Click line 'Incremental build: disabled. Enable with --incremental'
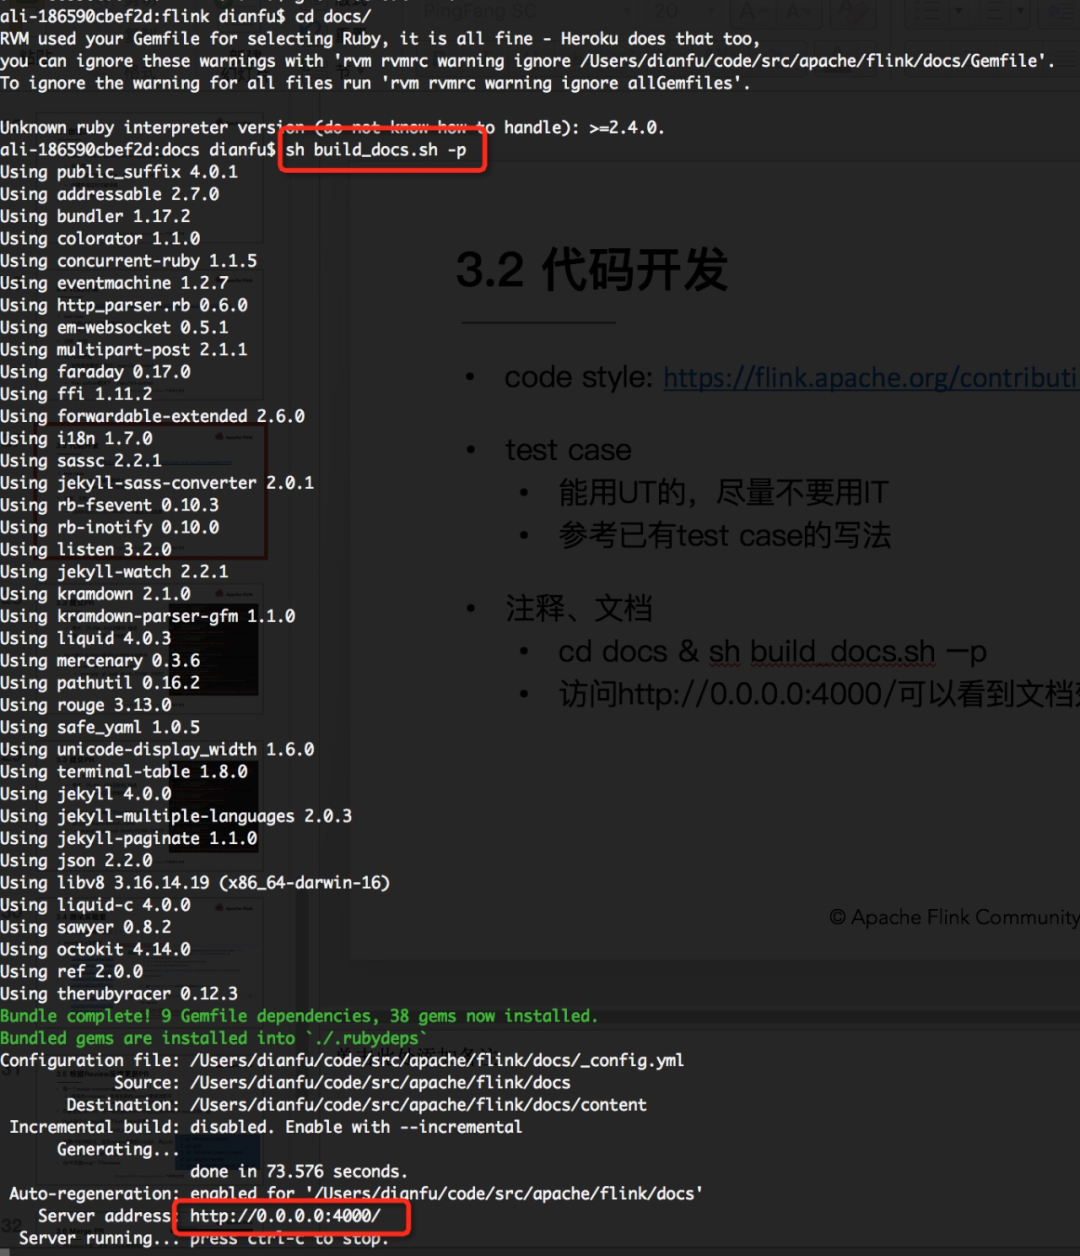 (266, 1126)
